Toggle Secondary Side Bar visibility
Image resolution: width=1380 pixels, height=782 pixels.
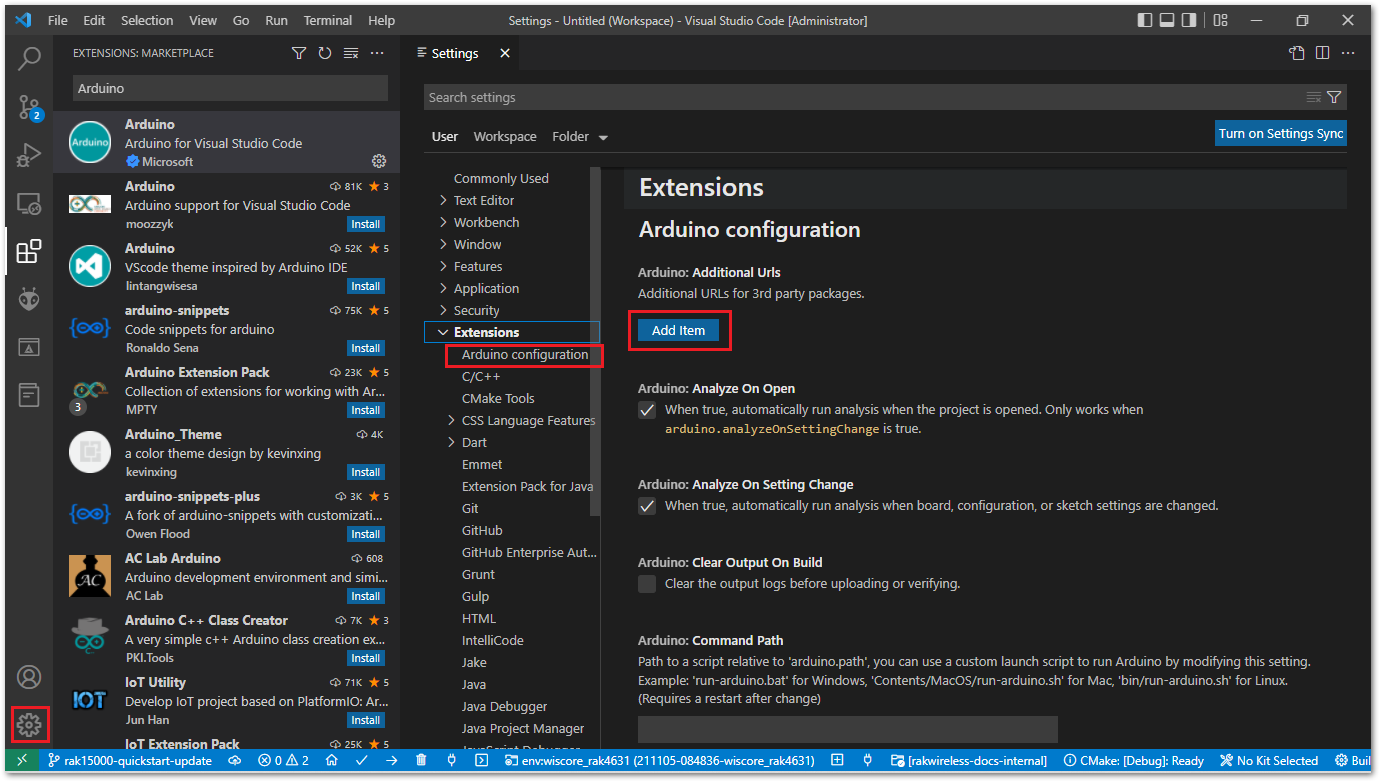coord(1189,20)
